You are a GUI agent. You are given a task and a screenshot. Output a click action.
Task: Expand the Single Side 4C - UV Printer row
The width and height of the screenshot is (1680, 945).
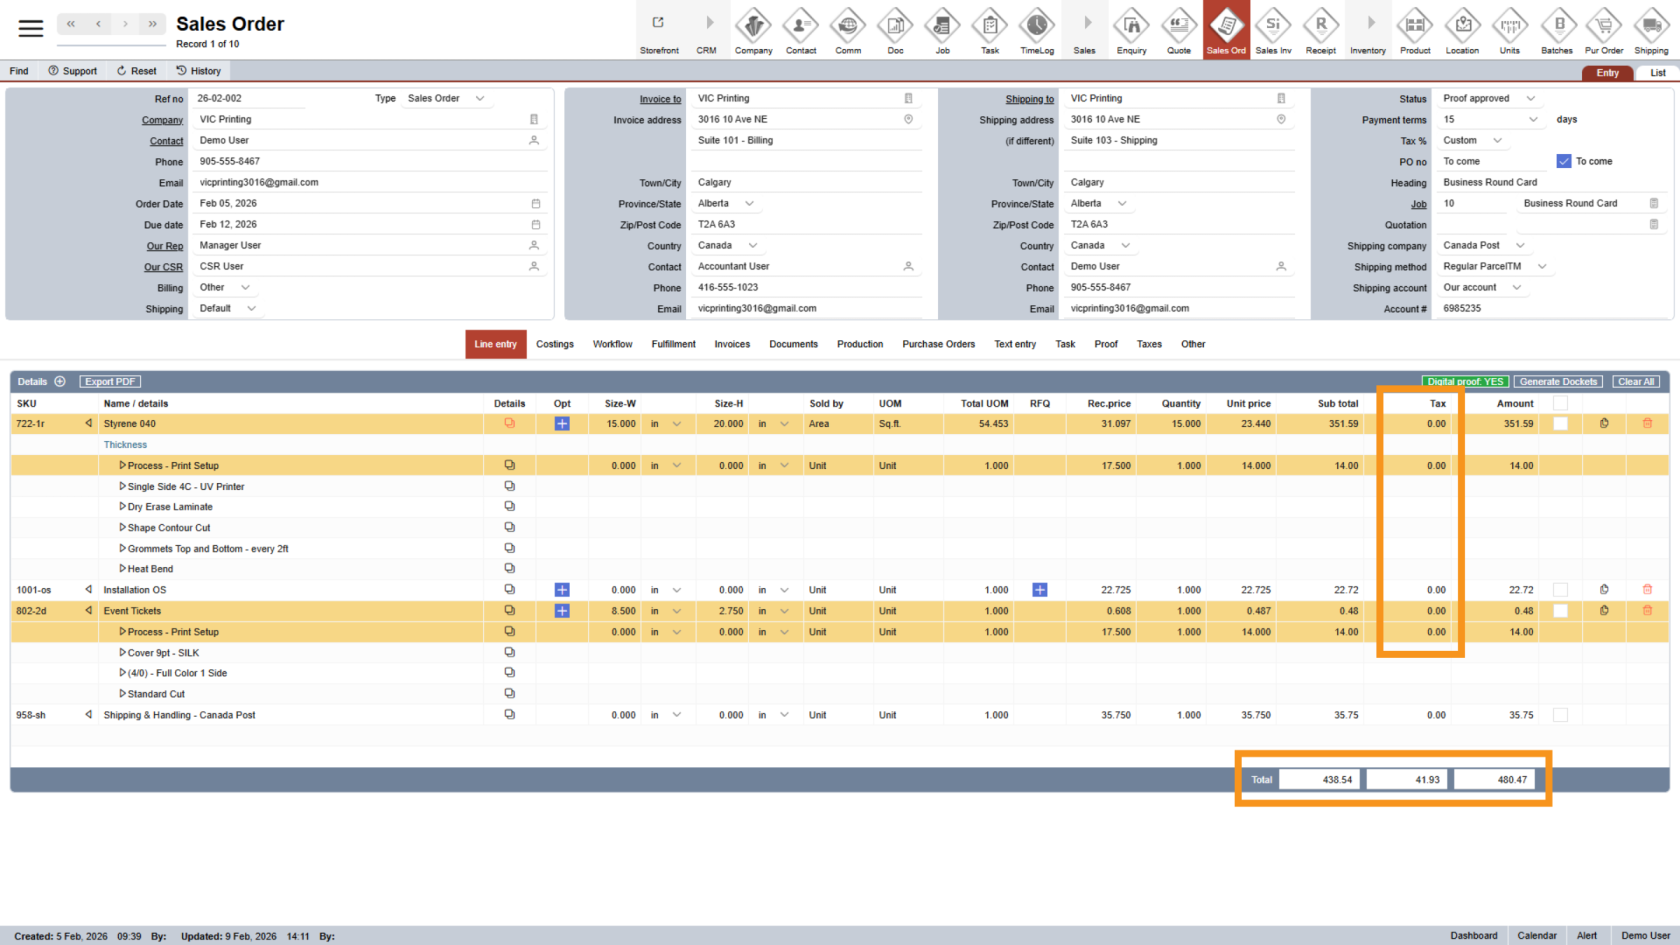[123, 486]
